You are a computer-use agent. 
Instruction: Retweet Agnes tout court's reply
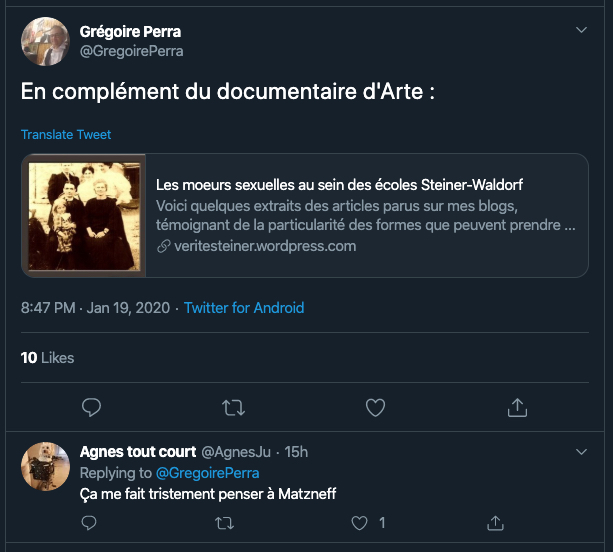(225, 522)
